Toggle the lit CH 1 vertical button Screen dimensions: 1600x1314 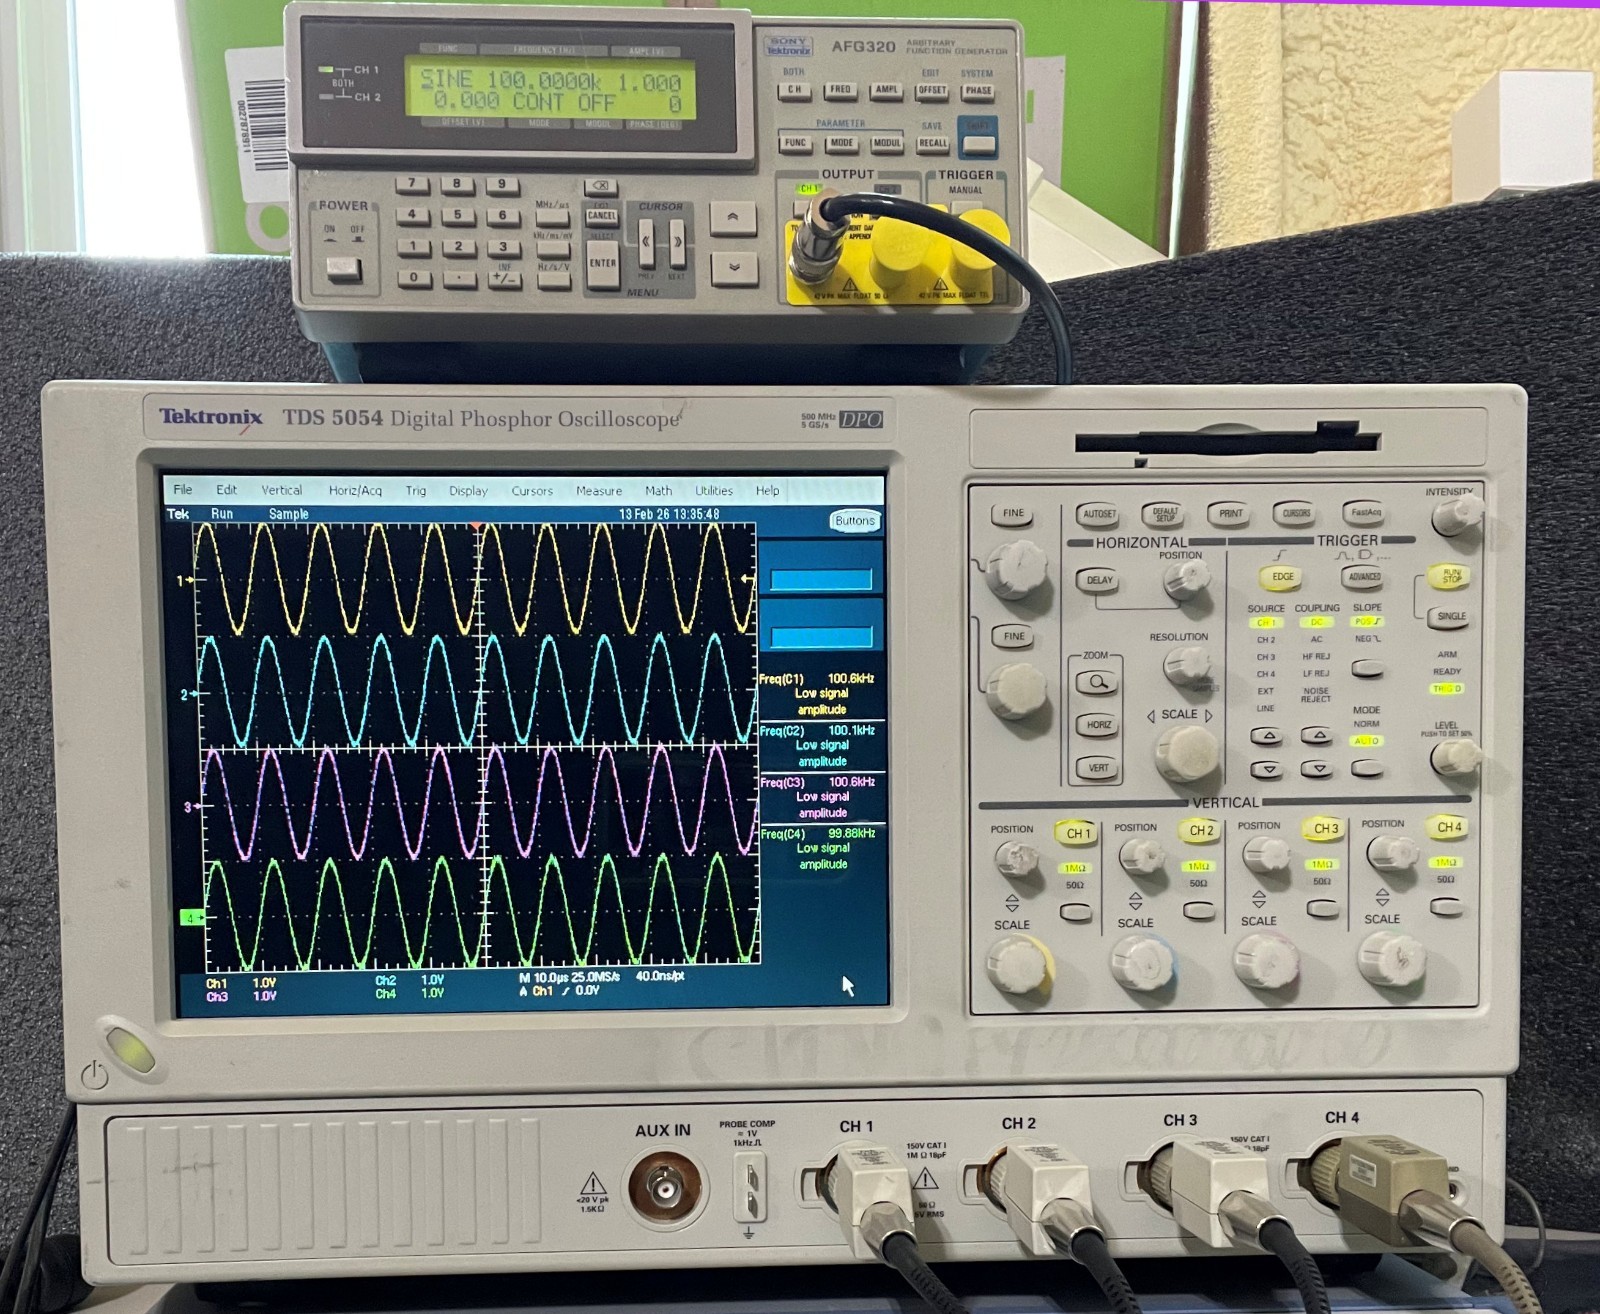click(1078, 833)
